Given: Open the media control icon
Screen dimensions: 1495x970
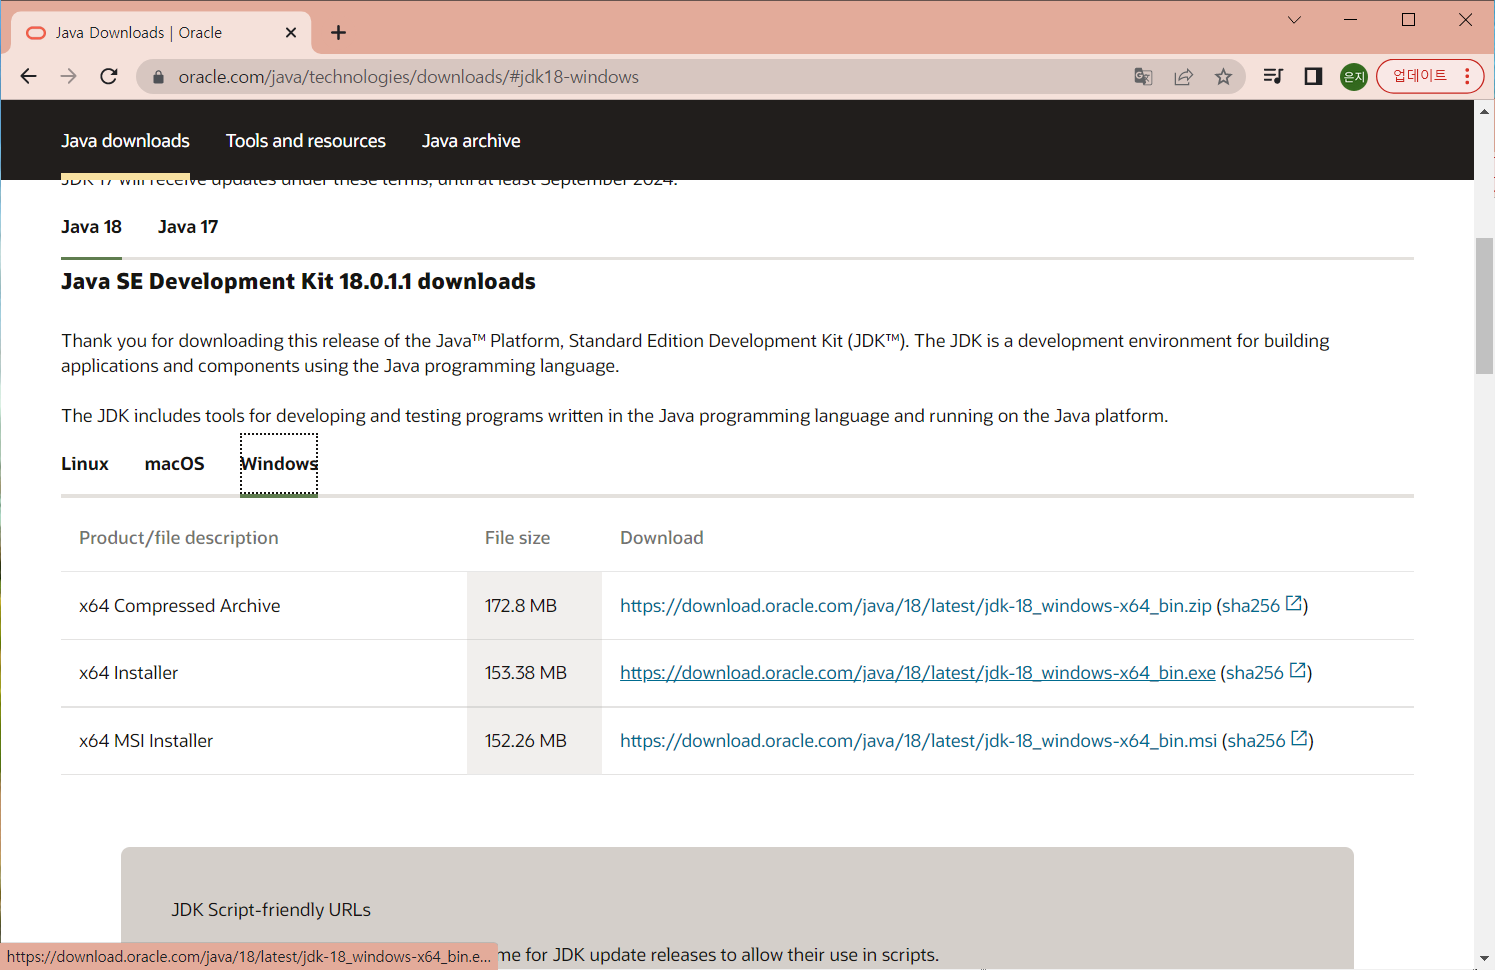Looking at the screenshot, I should pos(1273,77).
